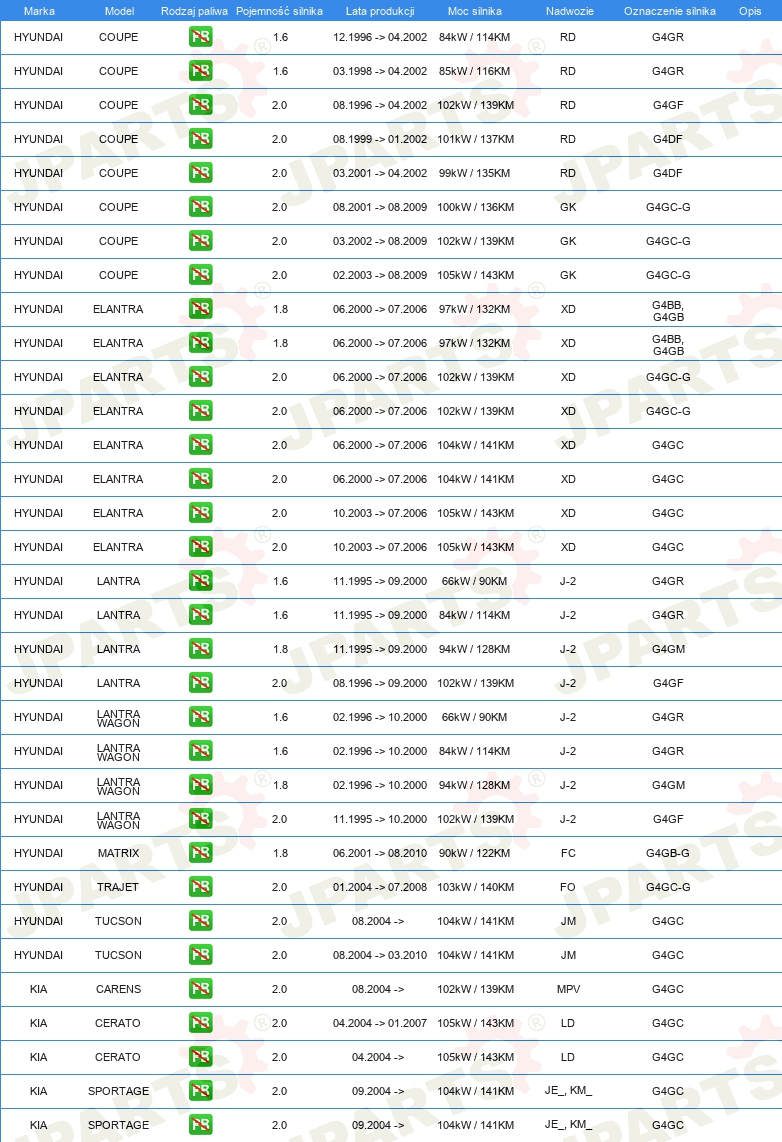Click fuel icon in TUCSON 08.2004 -> 03.2010 row
Image resolution: width=782 pixels, height=1142 pixels.
point(200,954)
